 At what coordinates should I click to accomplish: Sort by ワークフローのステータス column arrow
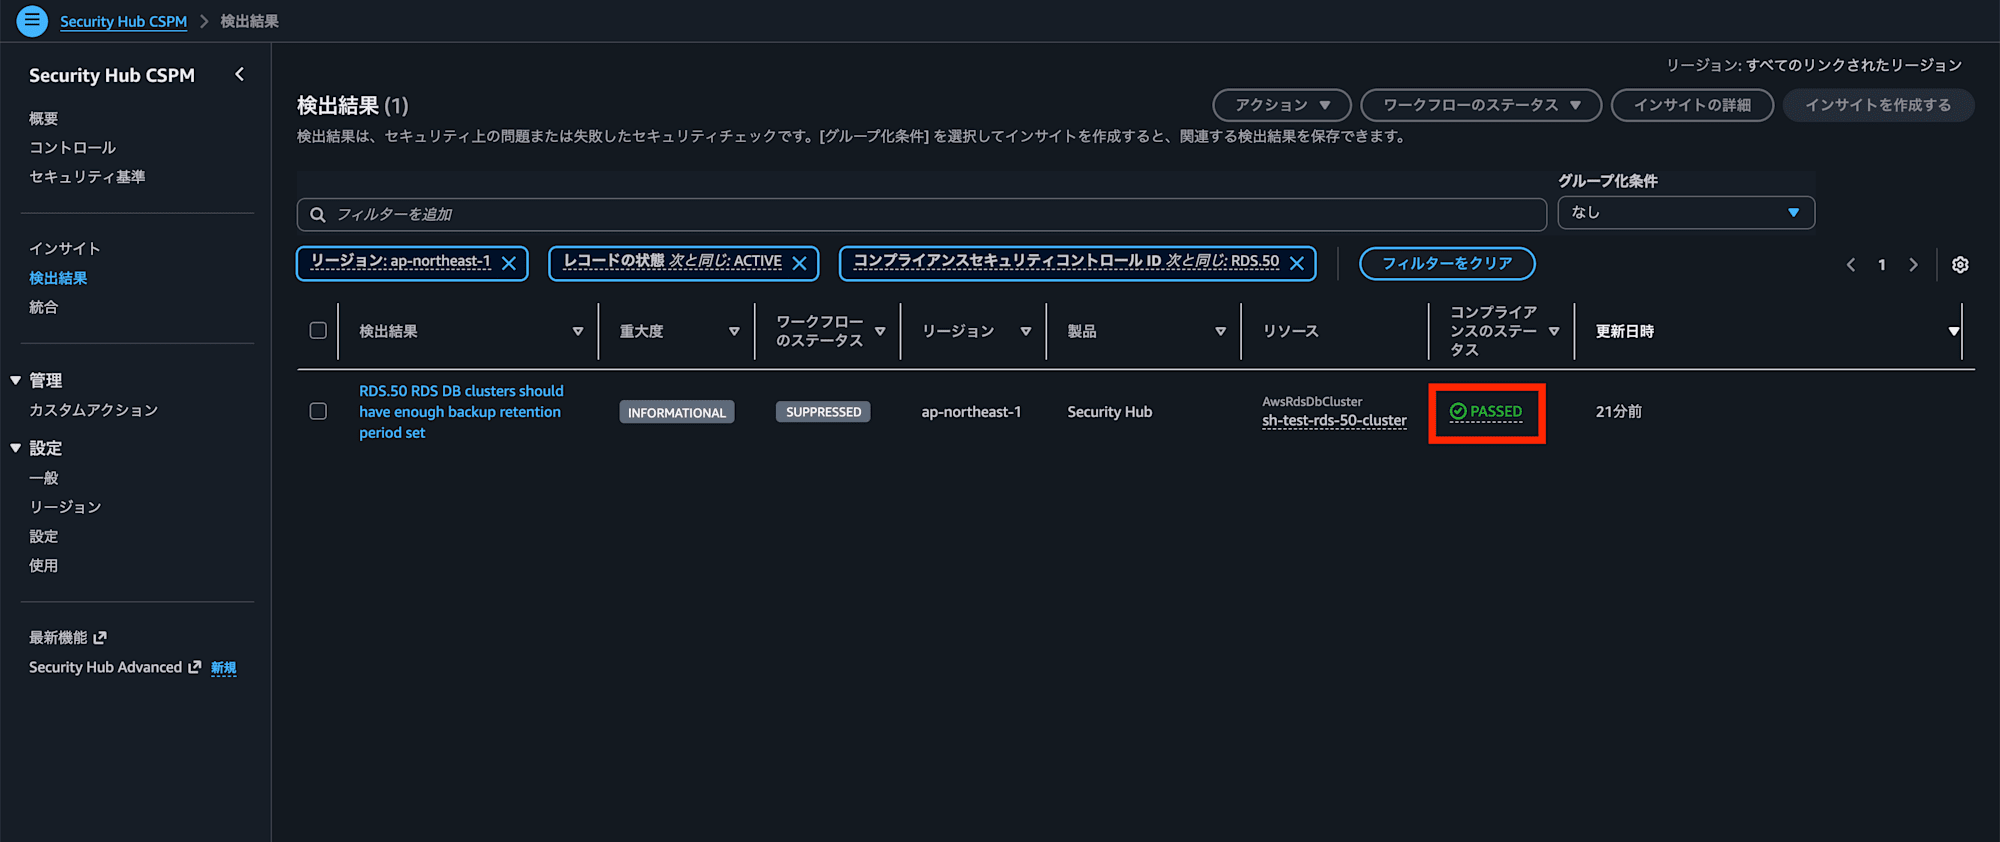[x=880, y=331]
